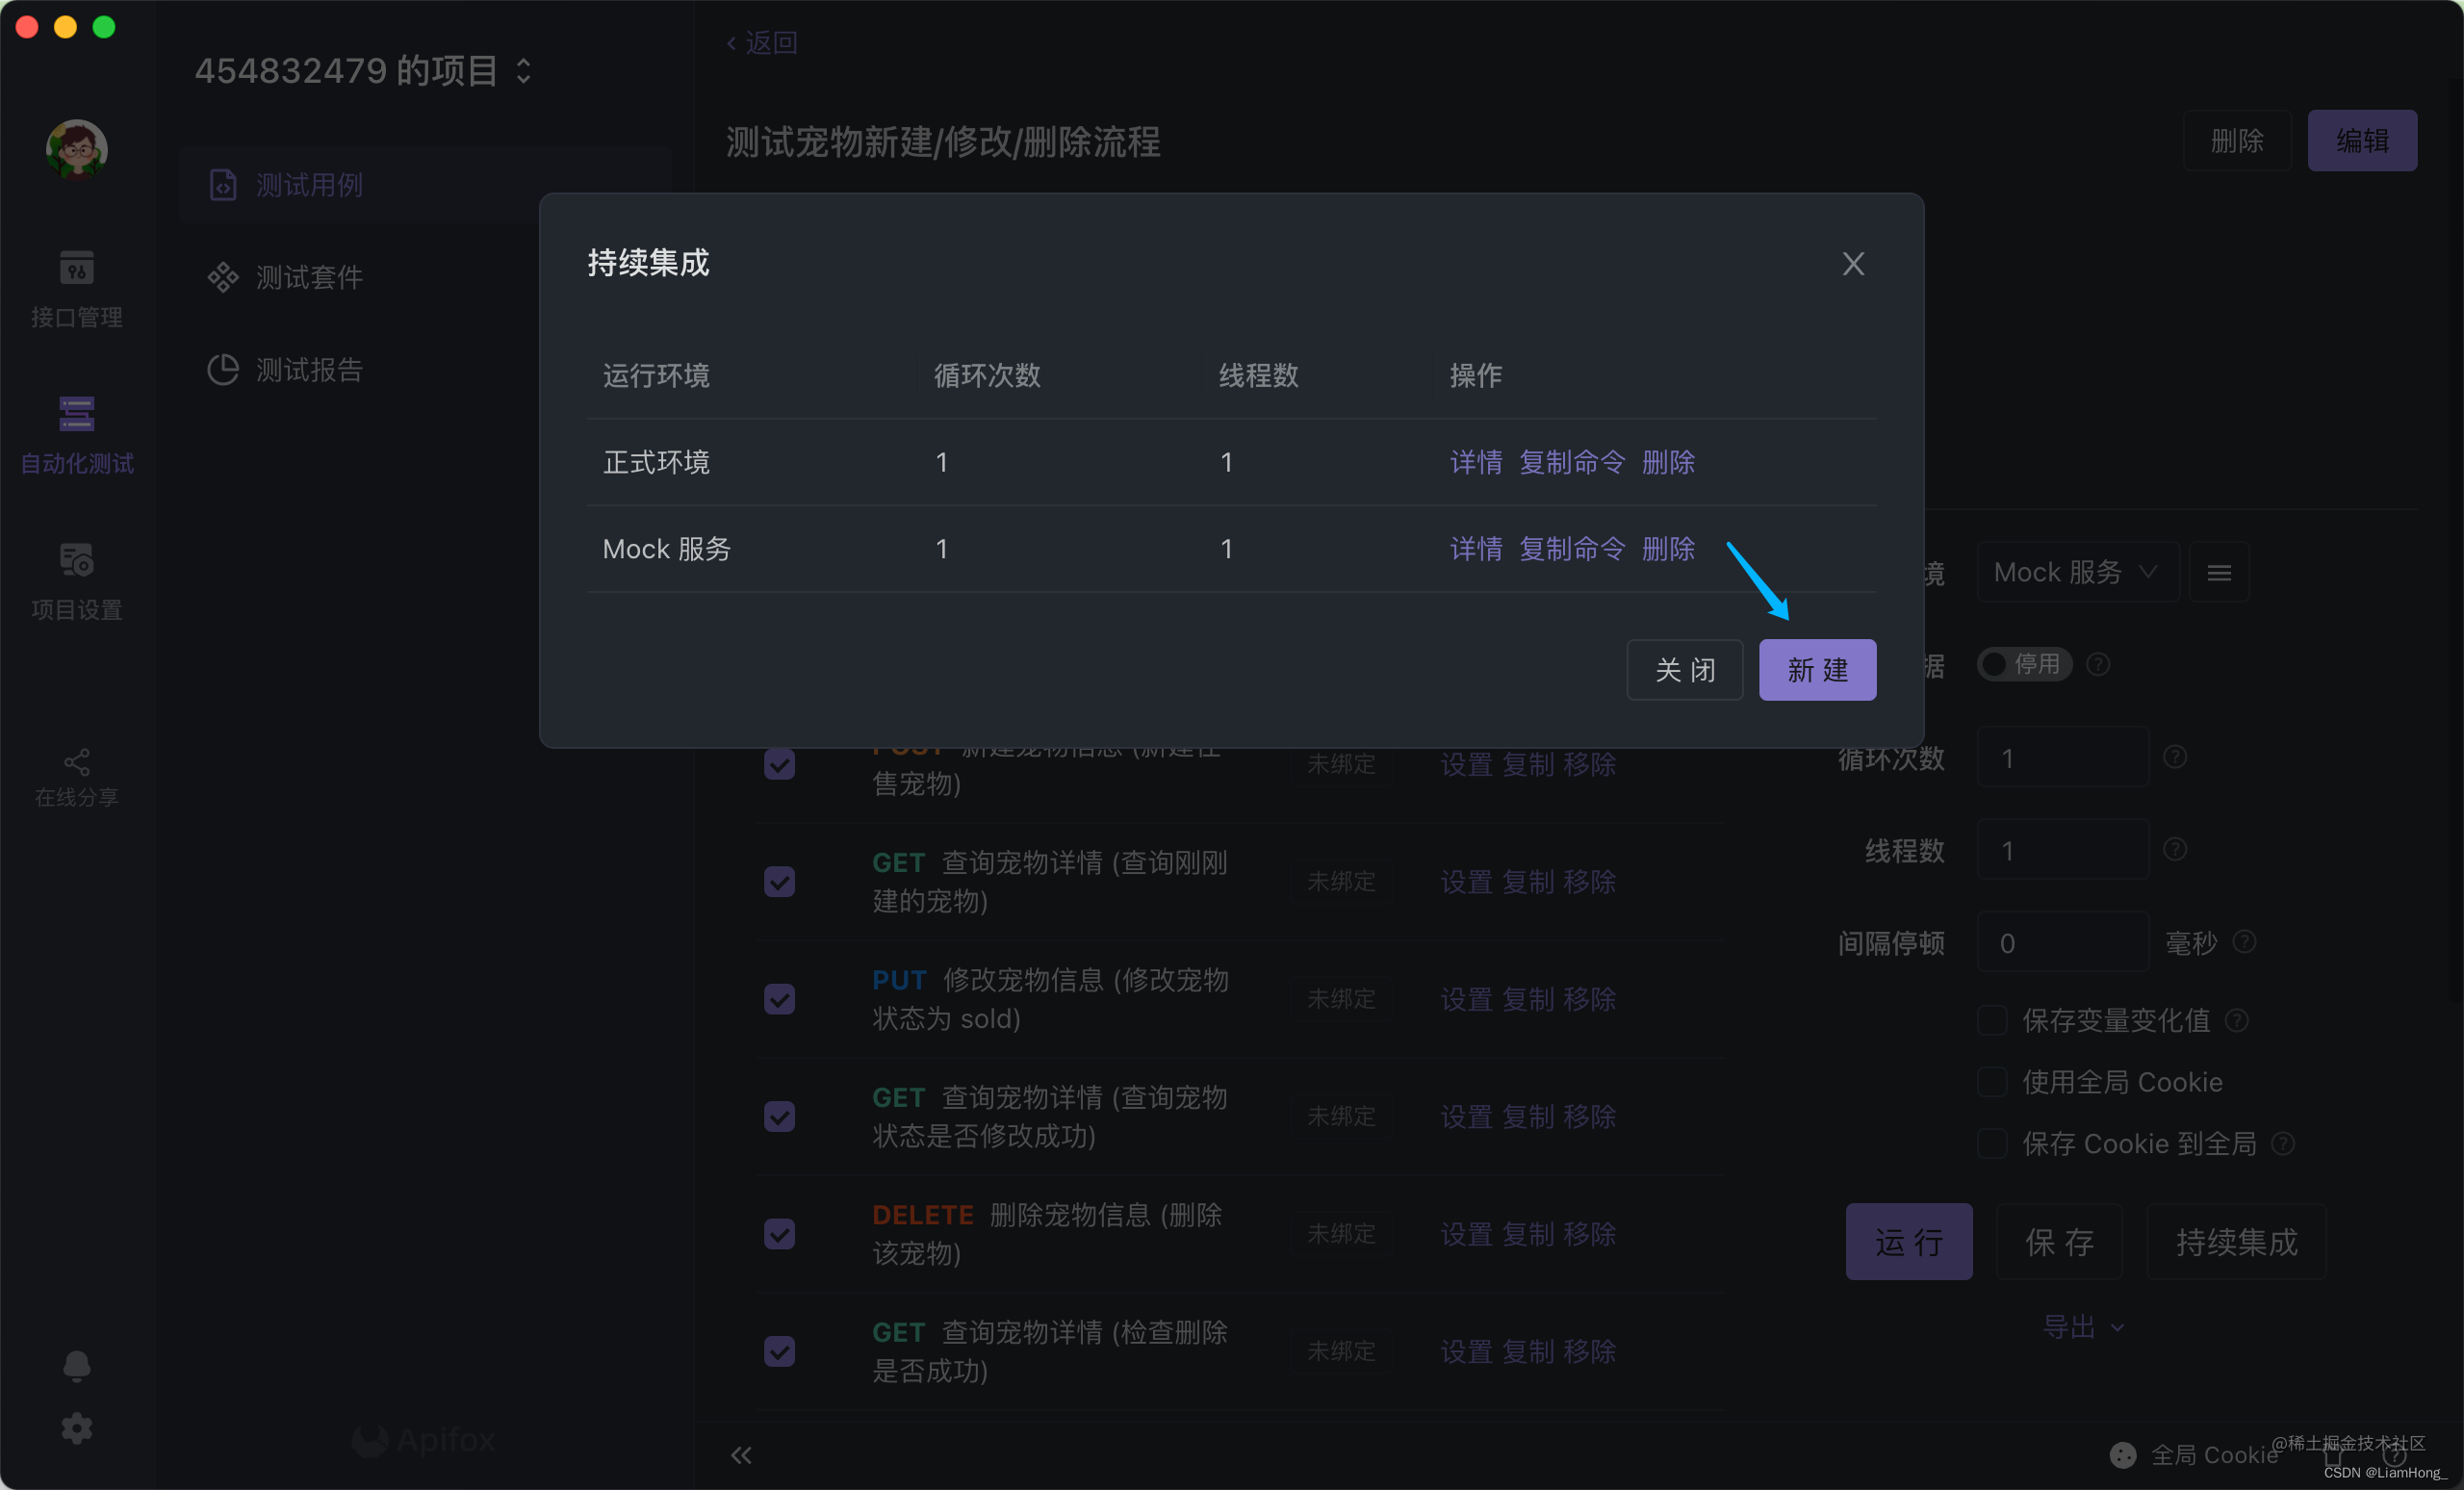This screenshot has height=1490, width=2464.
Task: Click the 间隔停顿 input field
Action: (x=2062, y=943)
